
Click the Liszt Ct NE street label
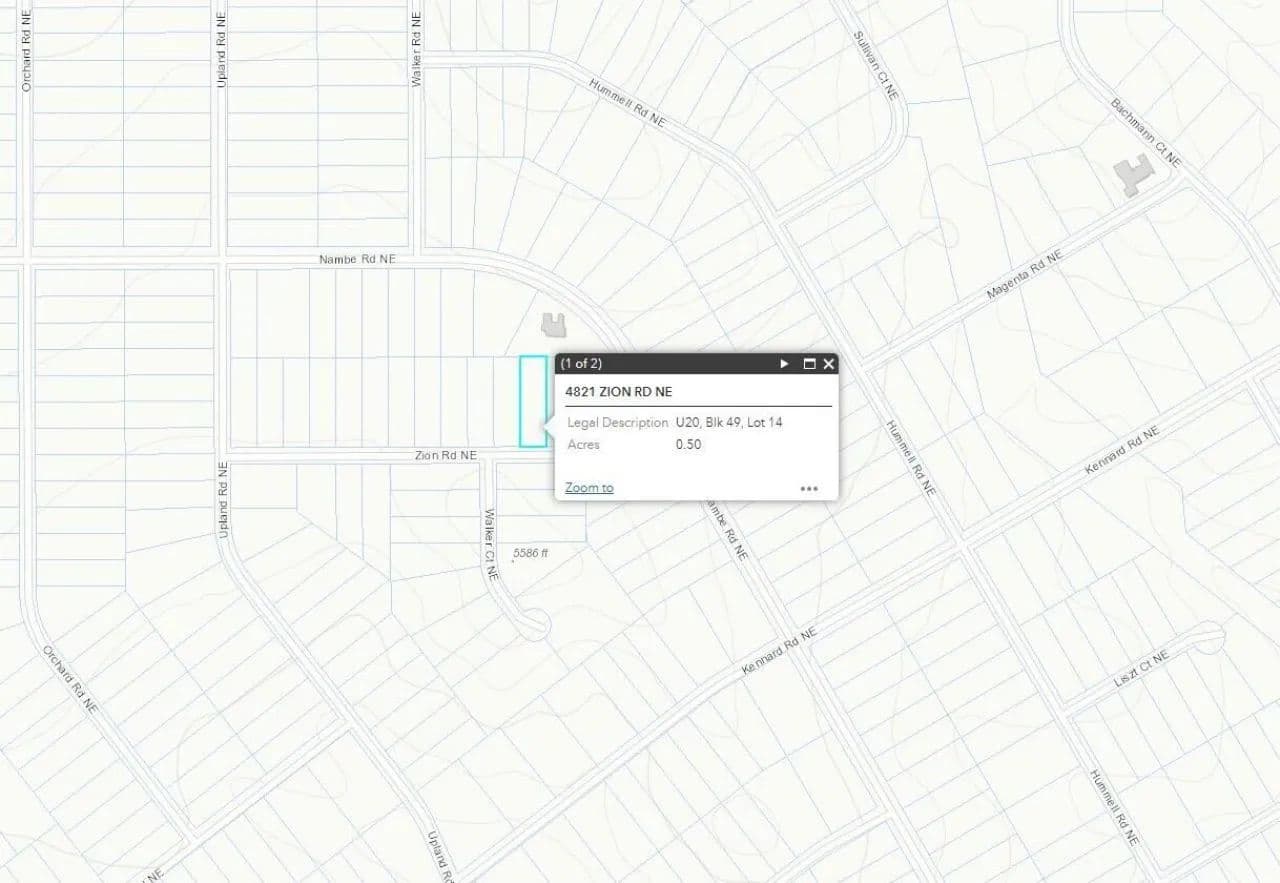1142,669
